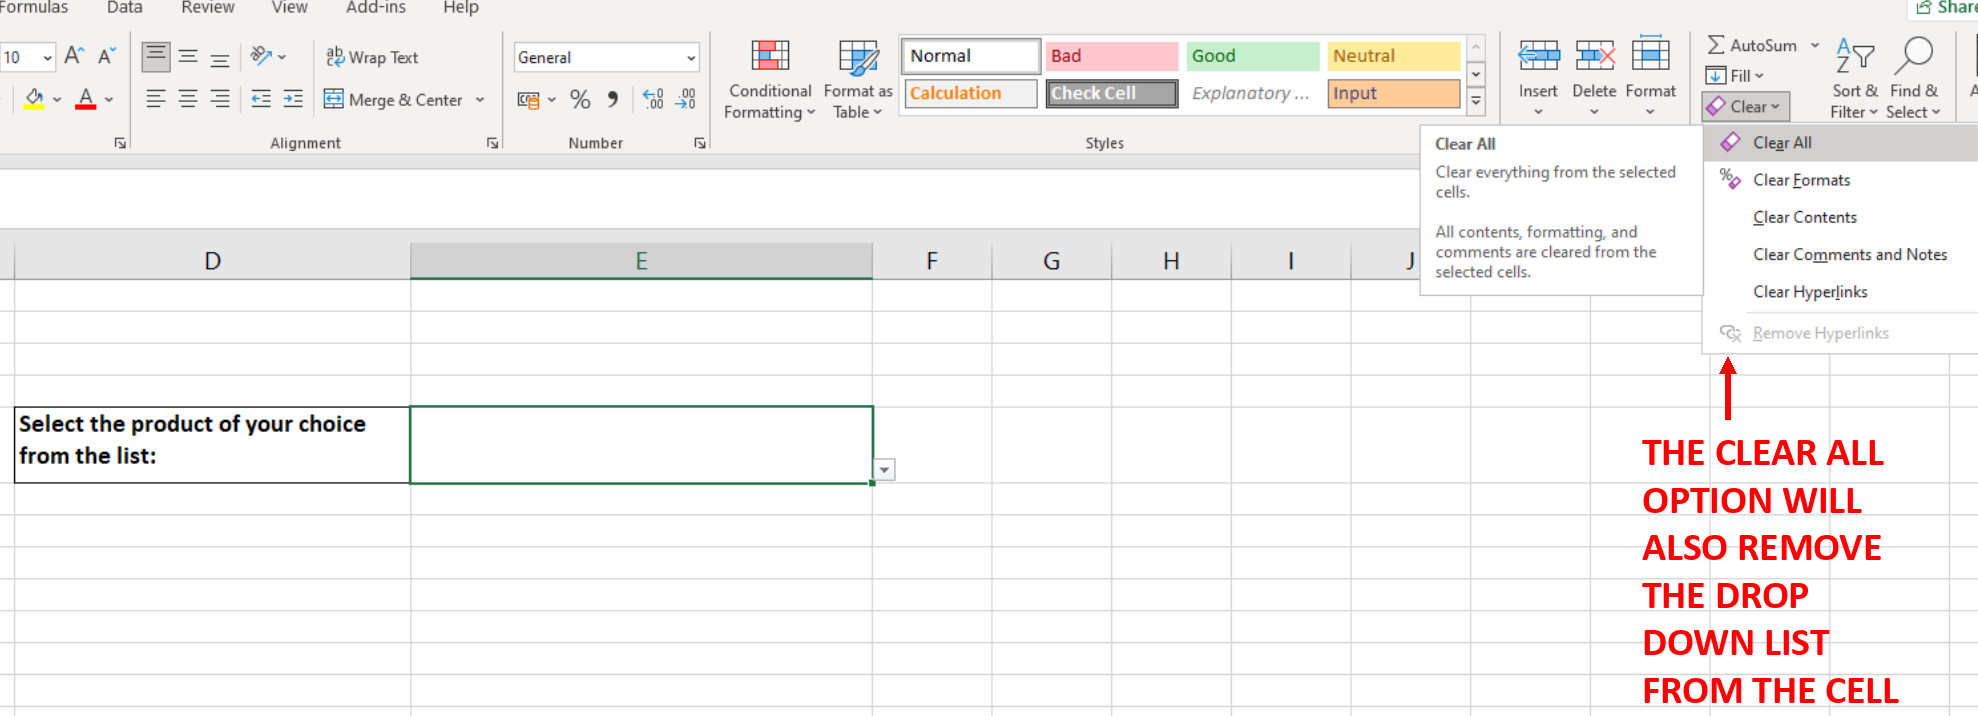Choose Clear Hyperlinks from the menu
Viewport: 1978px width, 716px height.
tap(1841, 292)
